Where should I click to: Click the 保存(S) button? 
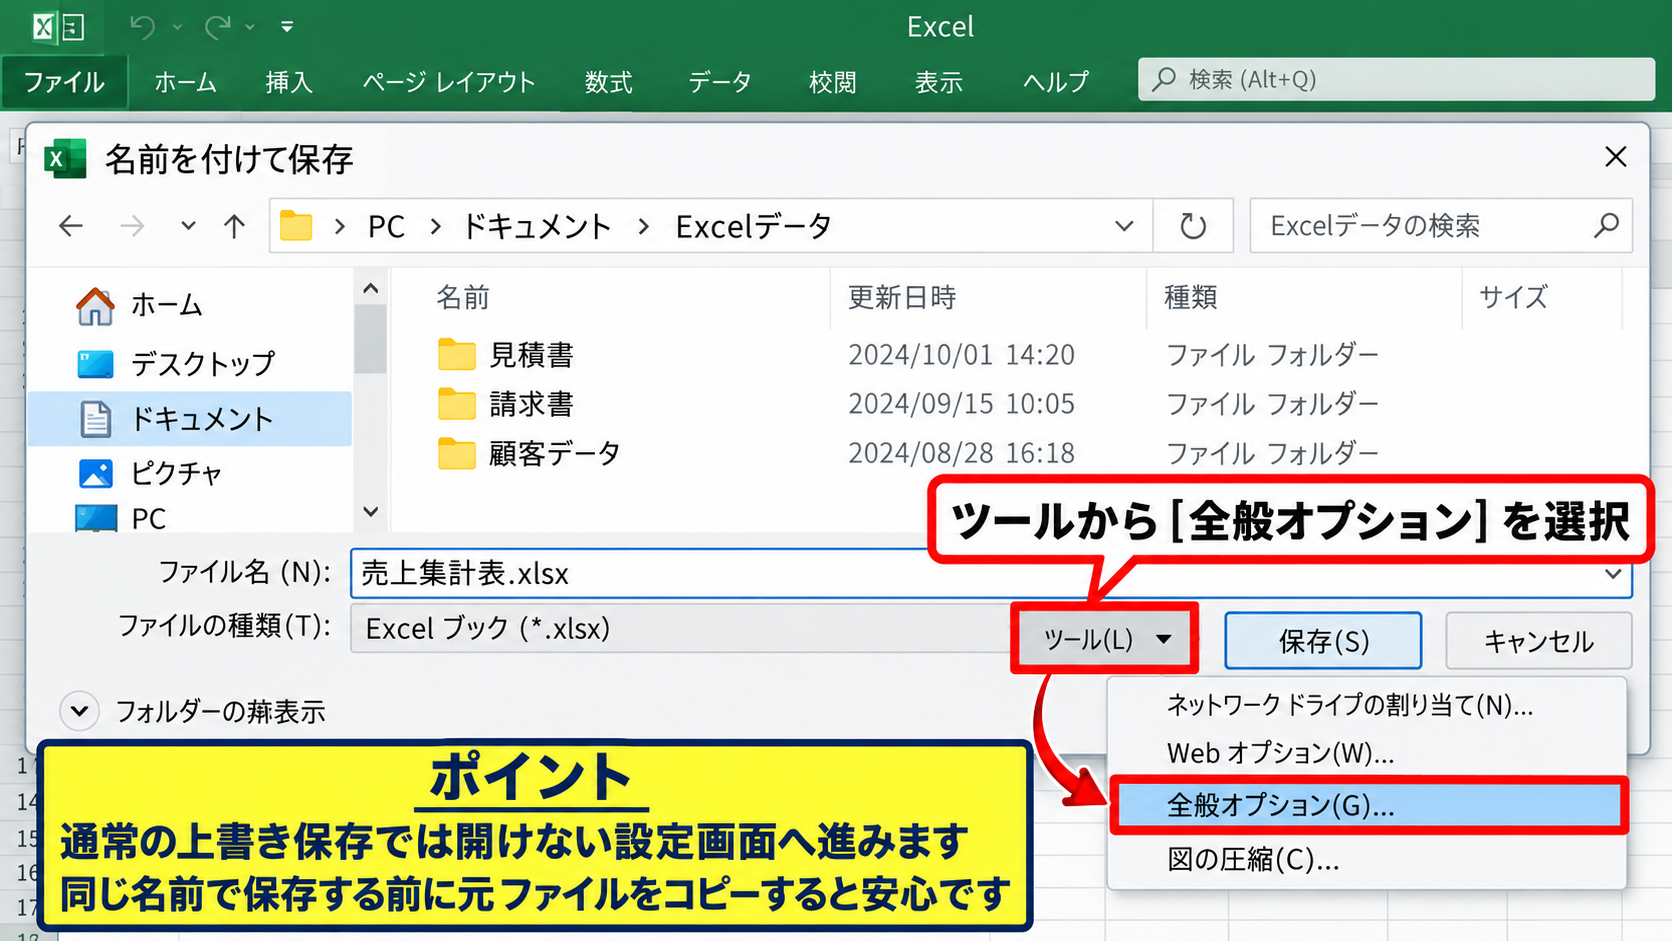[x=1323, y=641]
